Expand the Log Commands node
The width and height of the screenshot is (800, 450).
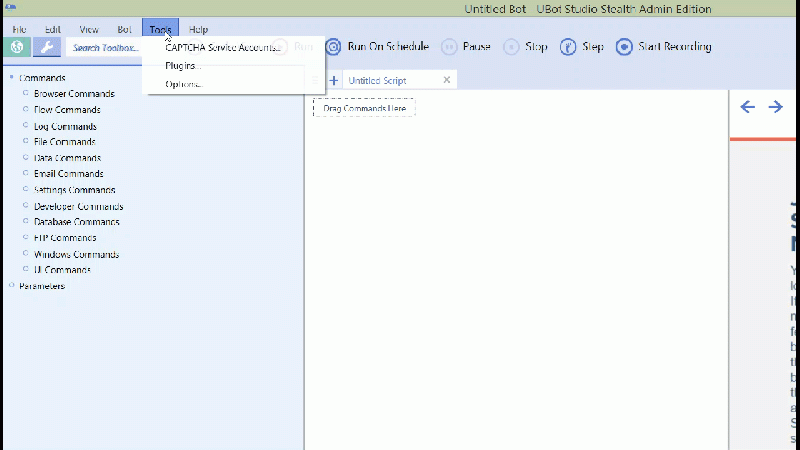26,125
